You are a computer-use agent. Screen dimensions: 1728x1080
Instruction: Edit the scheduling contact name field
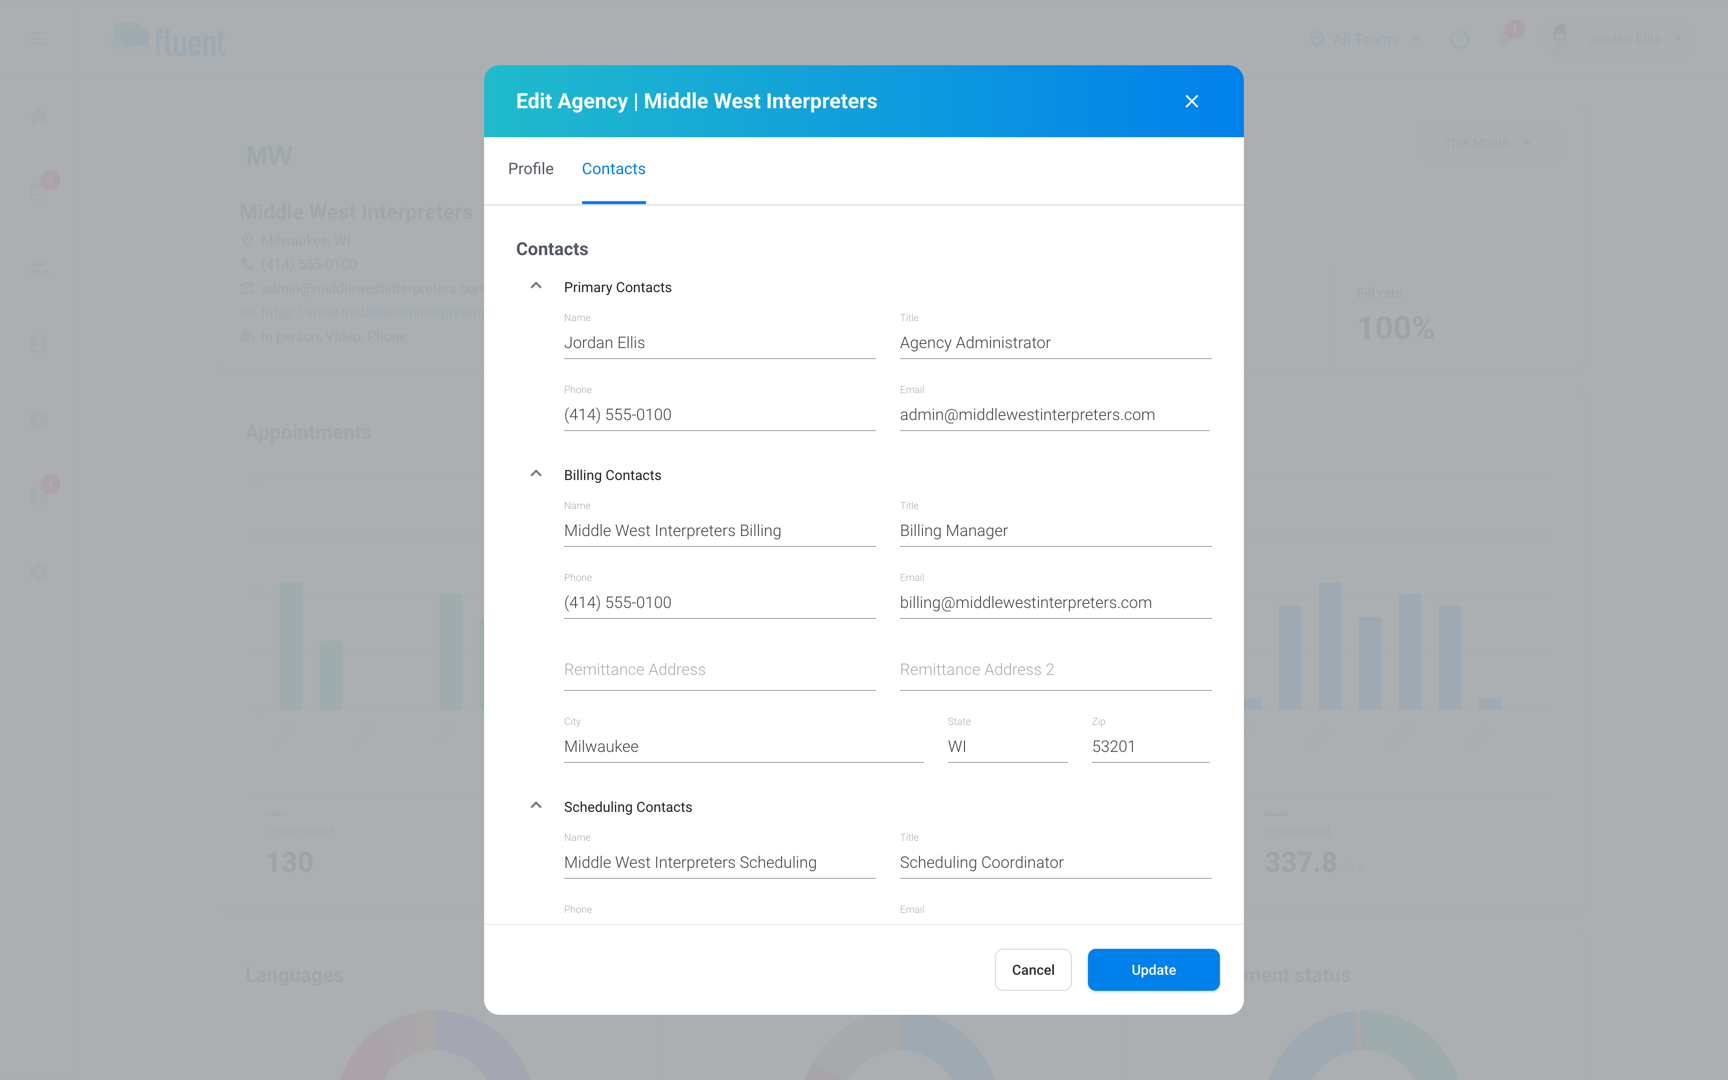pos(719,863)
